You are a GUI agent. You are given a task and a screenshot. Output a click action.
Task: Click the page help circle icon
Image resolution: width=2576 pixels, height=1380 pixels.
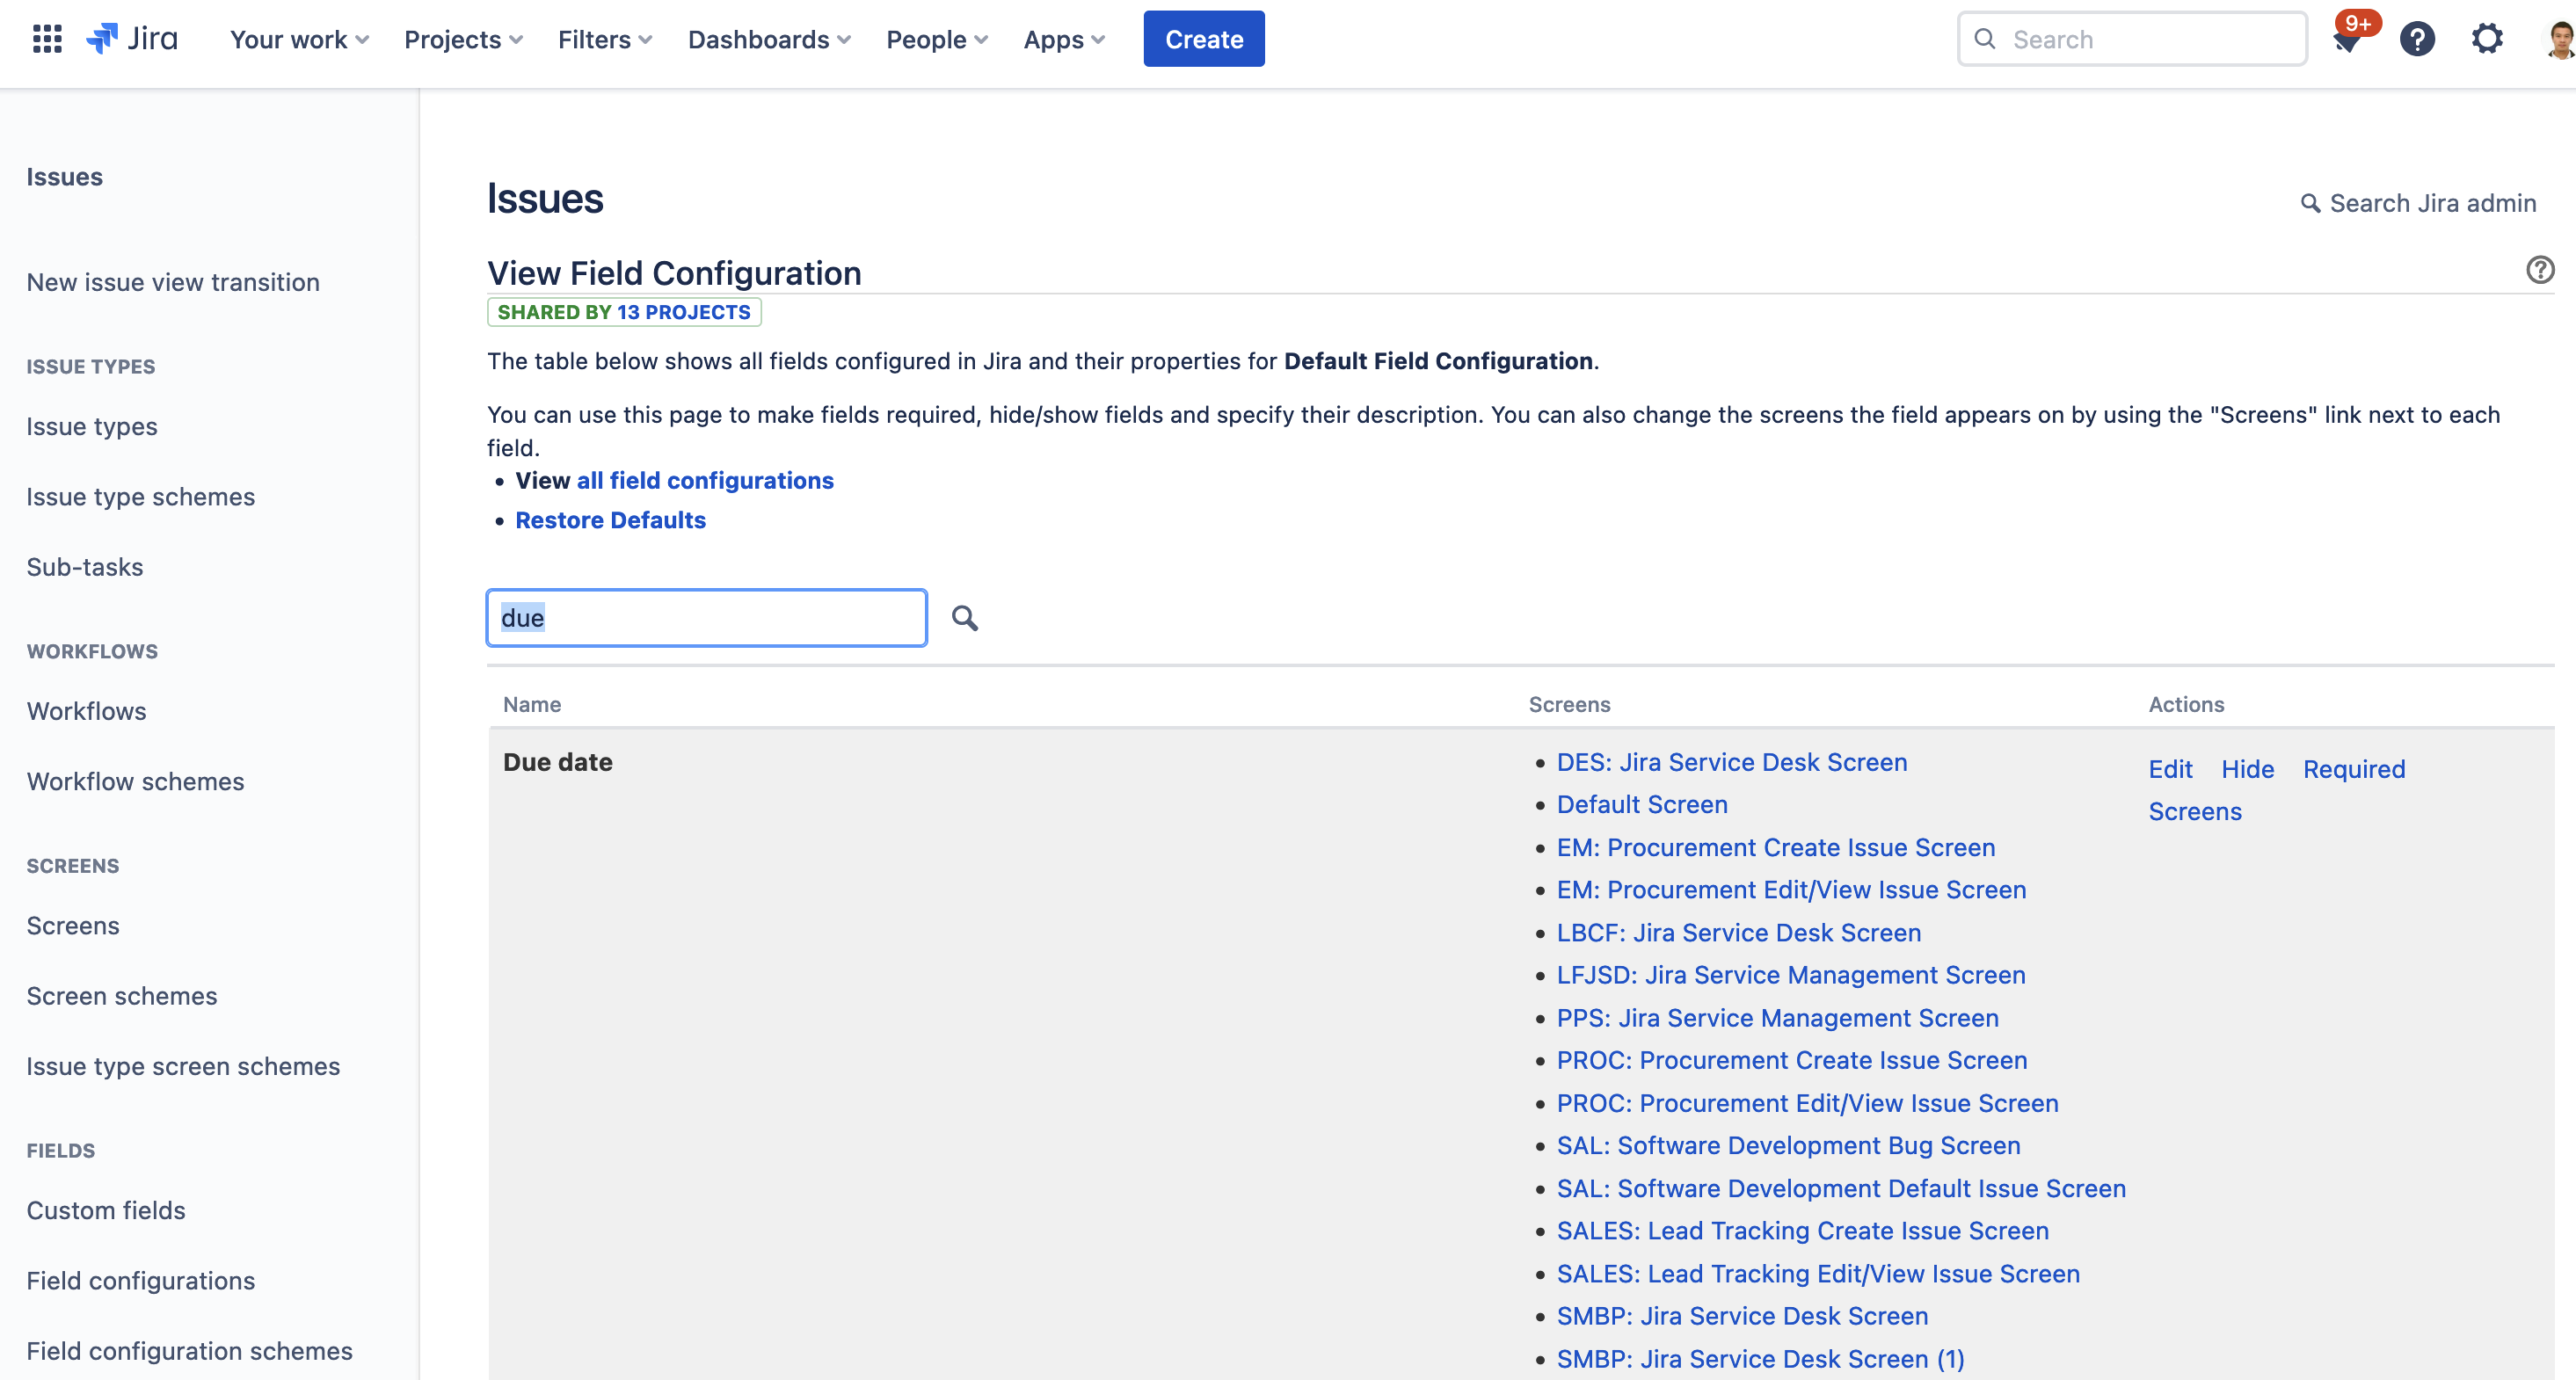pyautogui.click(x=2539, y=270)
